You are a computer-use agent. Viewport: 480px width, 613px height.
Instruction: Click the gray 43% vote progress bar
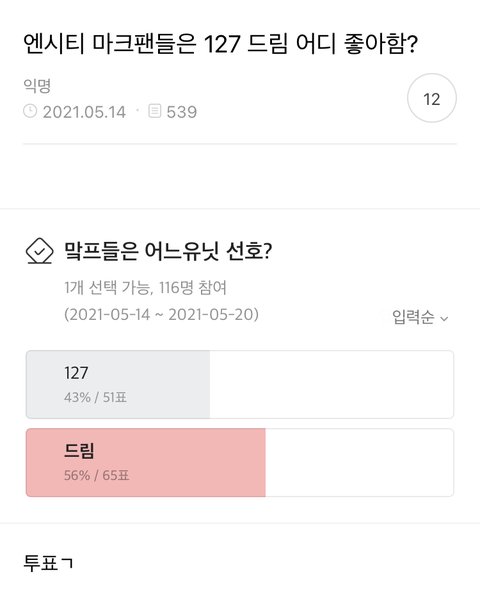(118, 384)
